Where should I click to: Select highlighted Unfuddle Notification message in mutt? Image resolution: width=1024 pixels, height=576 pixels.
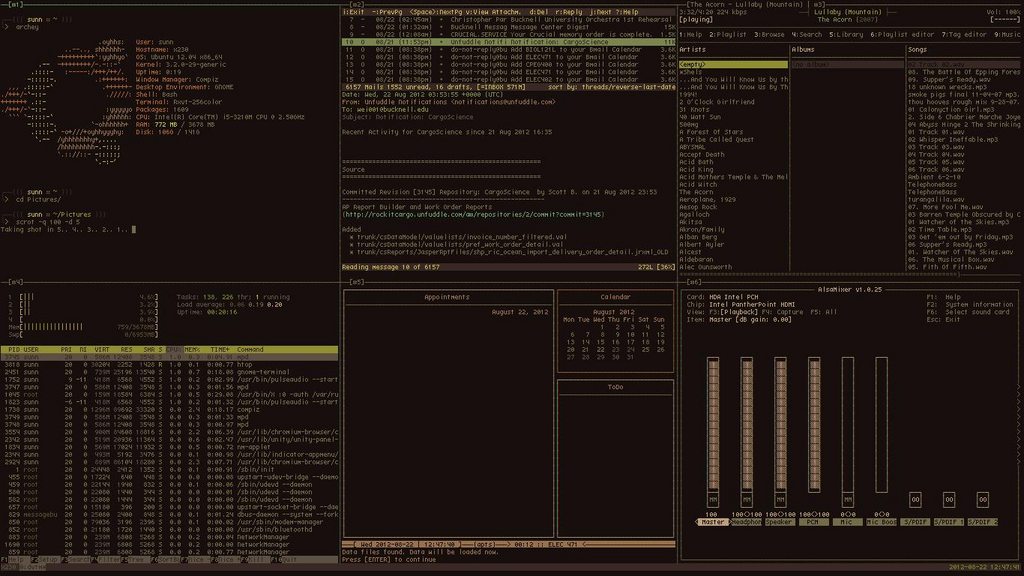coord(509,42)
